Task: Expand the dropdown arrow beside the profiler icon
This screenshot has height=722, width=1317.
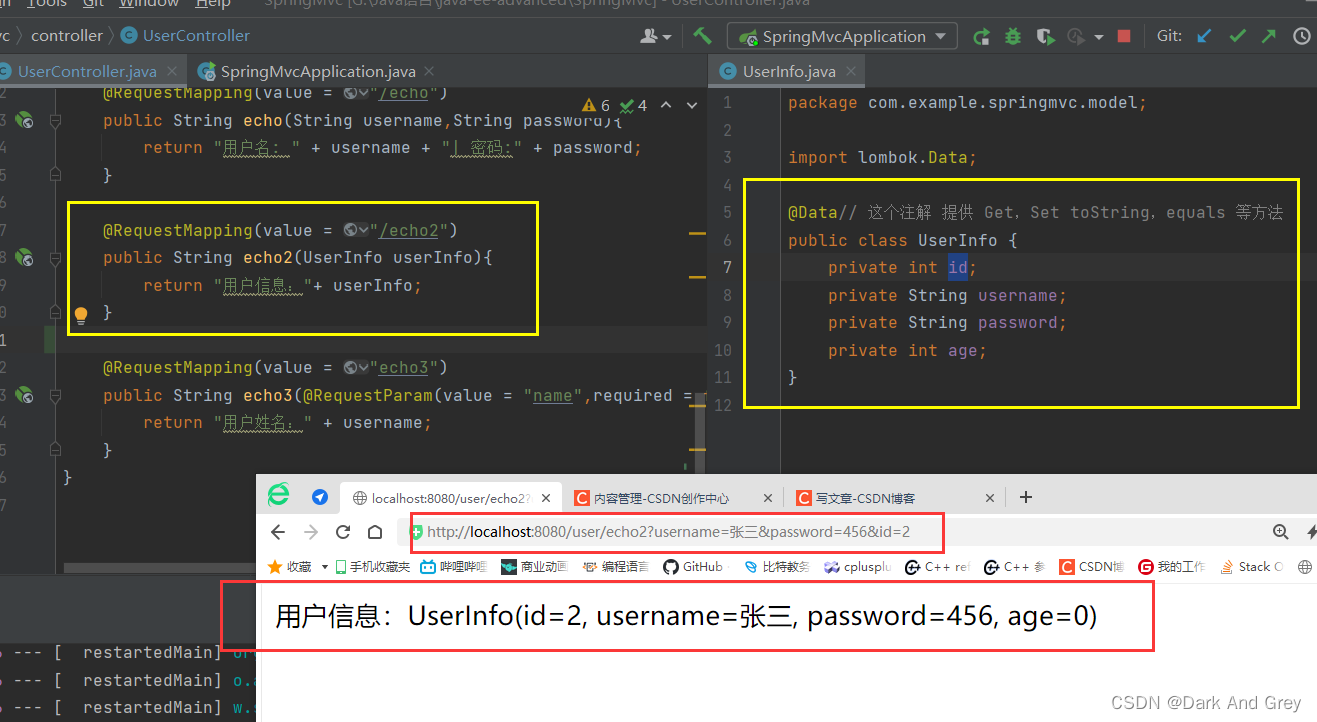Action: pyautogui.click(x=1099, y=37)
